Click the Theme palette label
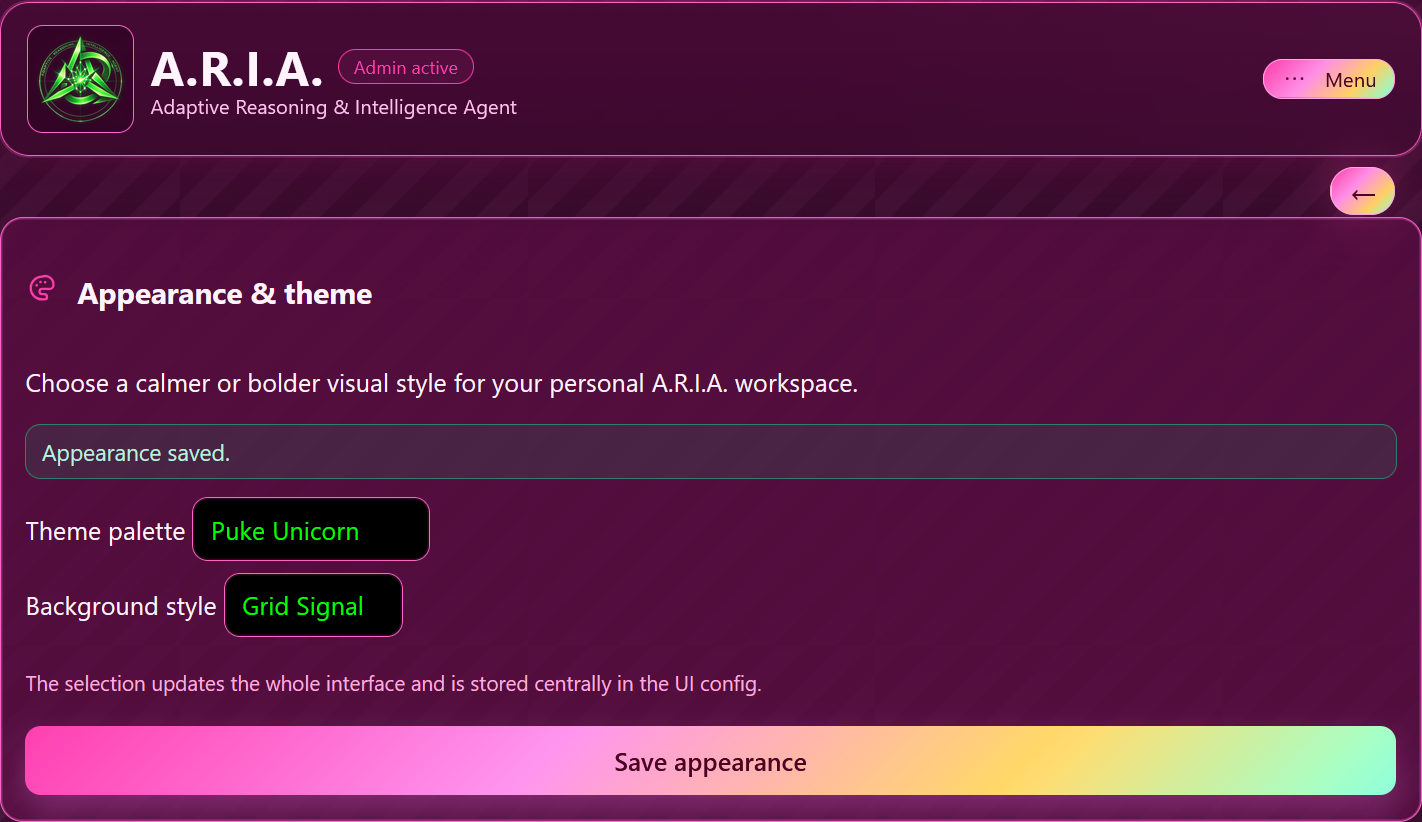The width and height of the screenshot is (1422, 822). click(105, 531)
